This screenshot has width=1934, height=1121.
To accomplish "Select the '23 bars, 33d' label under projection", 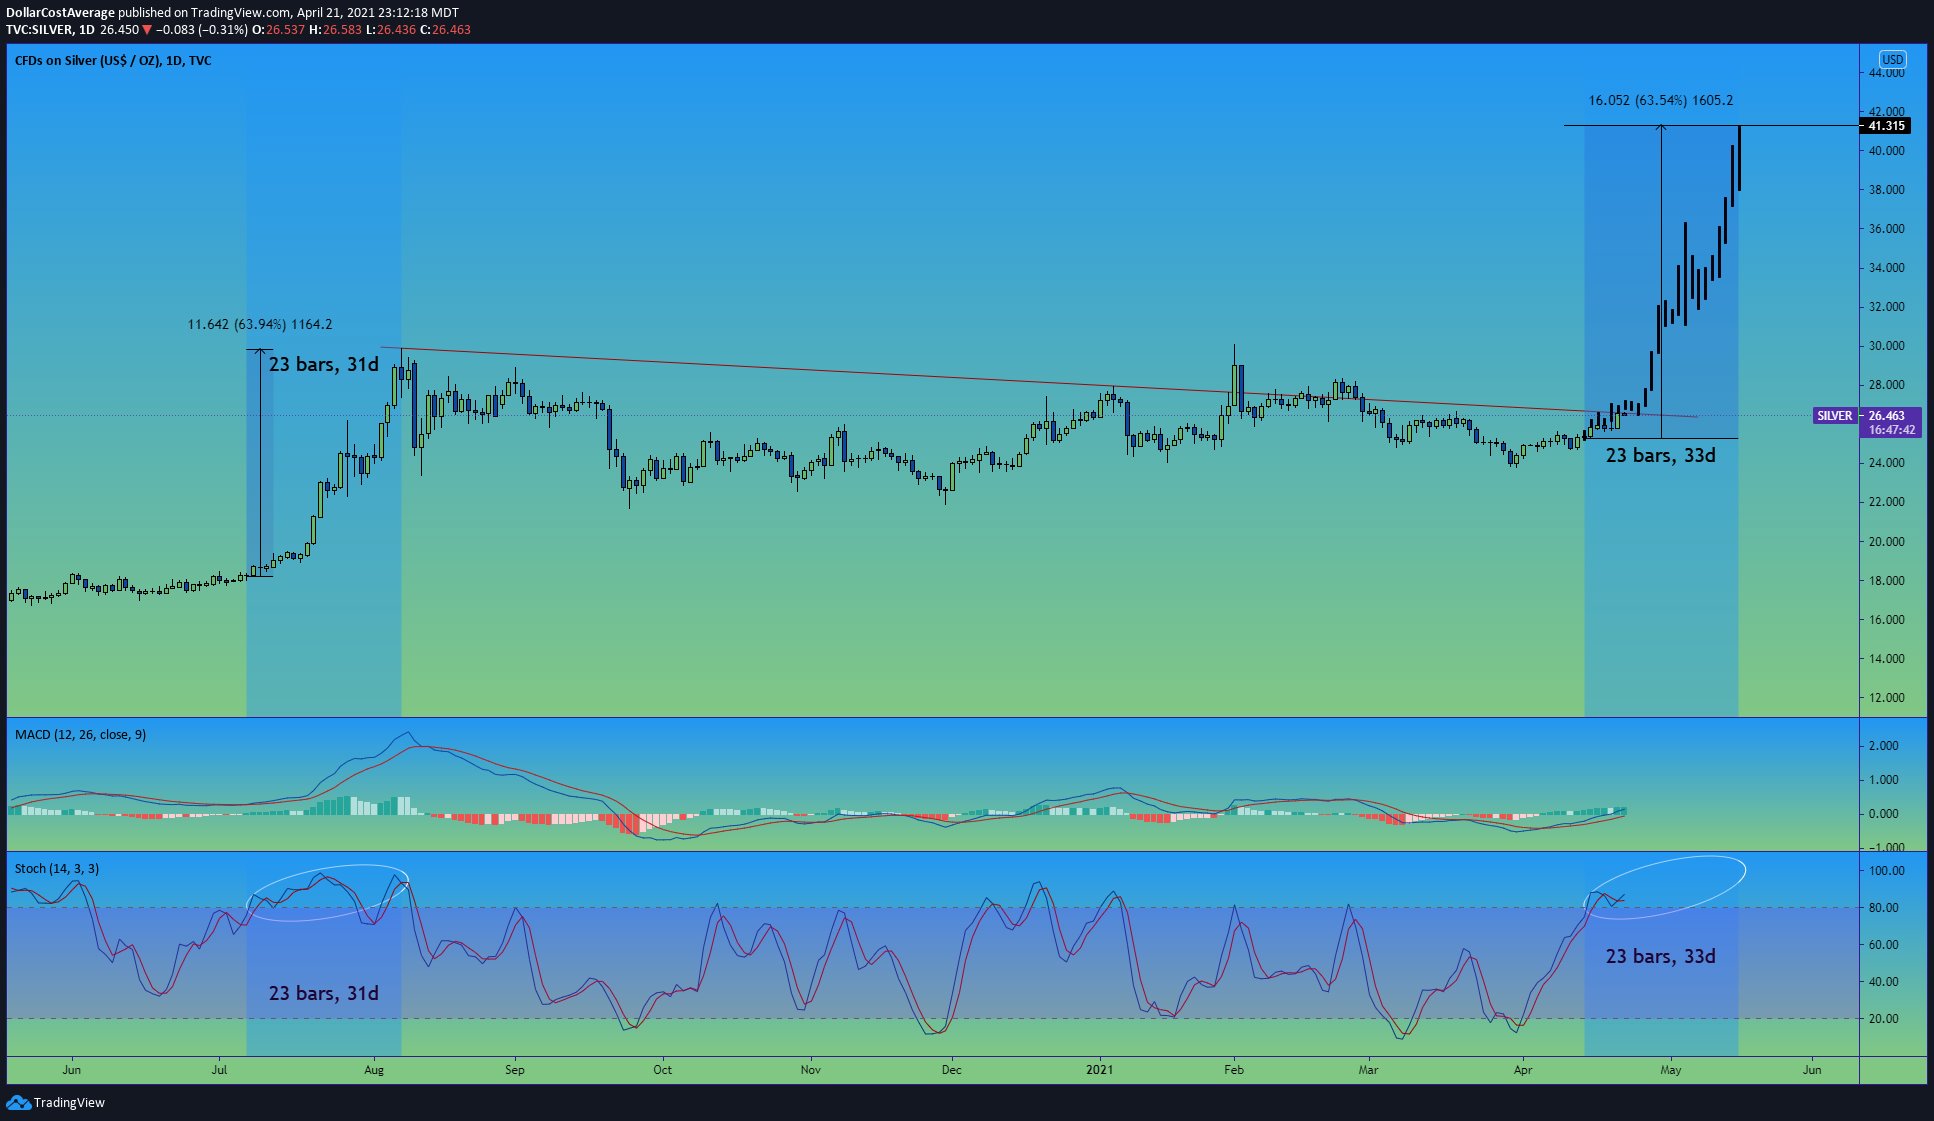I will click(x=1660, y=456).
